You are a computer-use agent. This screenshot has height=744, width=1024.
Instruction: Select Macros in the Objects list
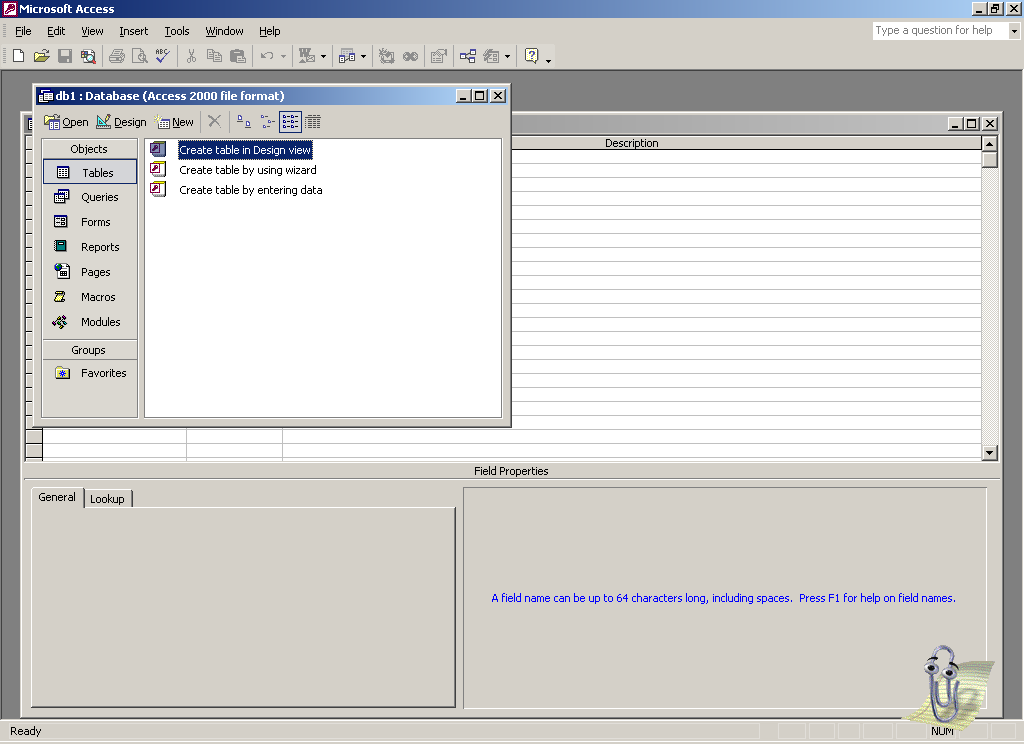(89, 297)
